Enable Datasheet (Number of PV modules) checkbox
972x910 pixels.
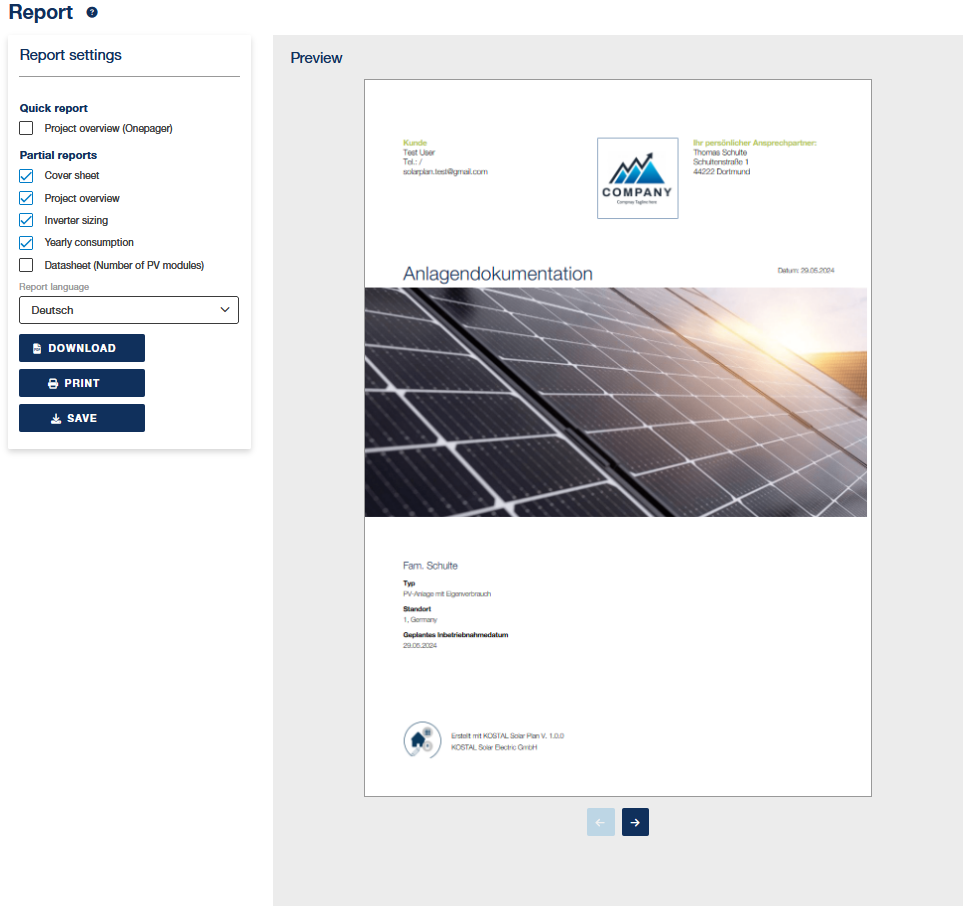tap(26, 265)
